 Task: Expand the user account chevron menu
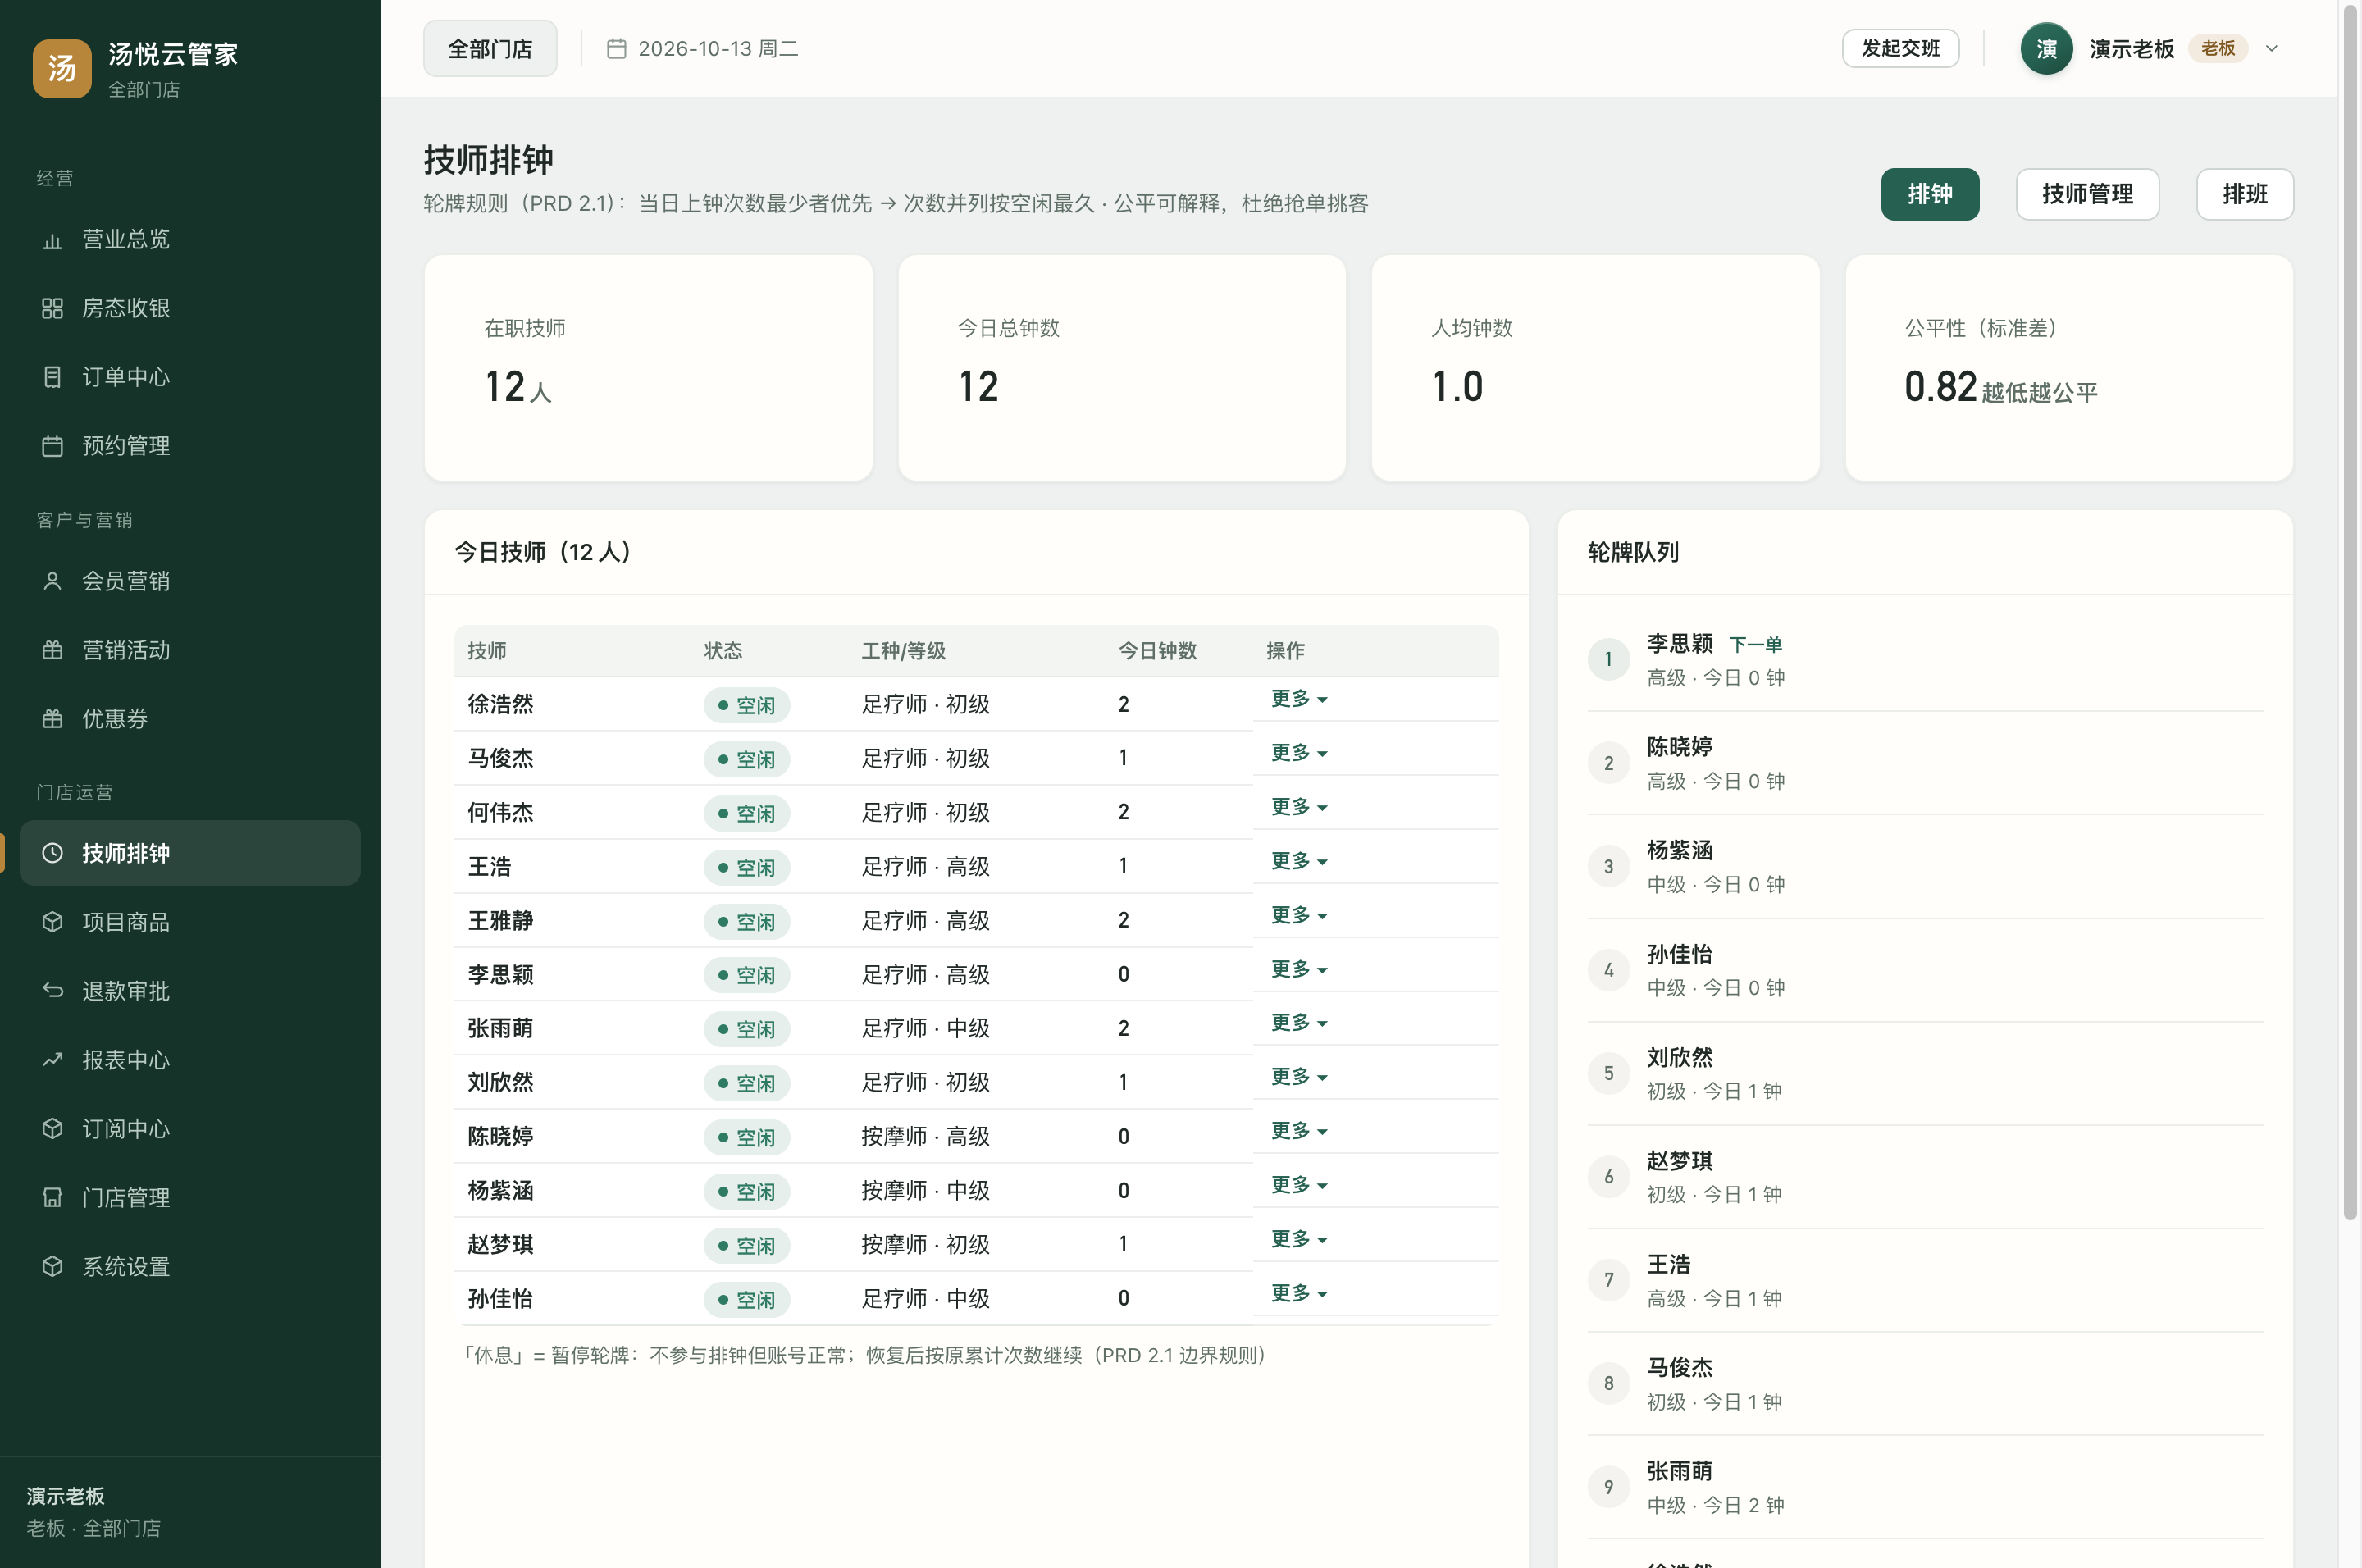(2271, 48)
